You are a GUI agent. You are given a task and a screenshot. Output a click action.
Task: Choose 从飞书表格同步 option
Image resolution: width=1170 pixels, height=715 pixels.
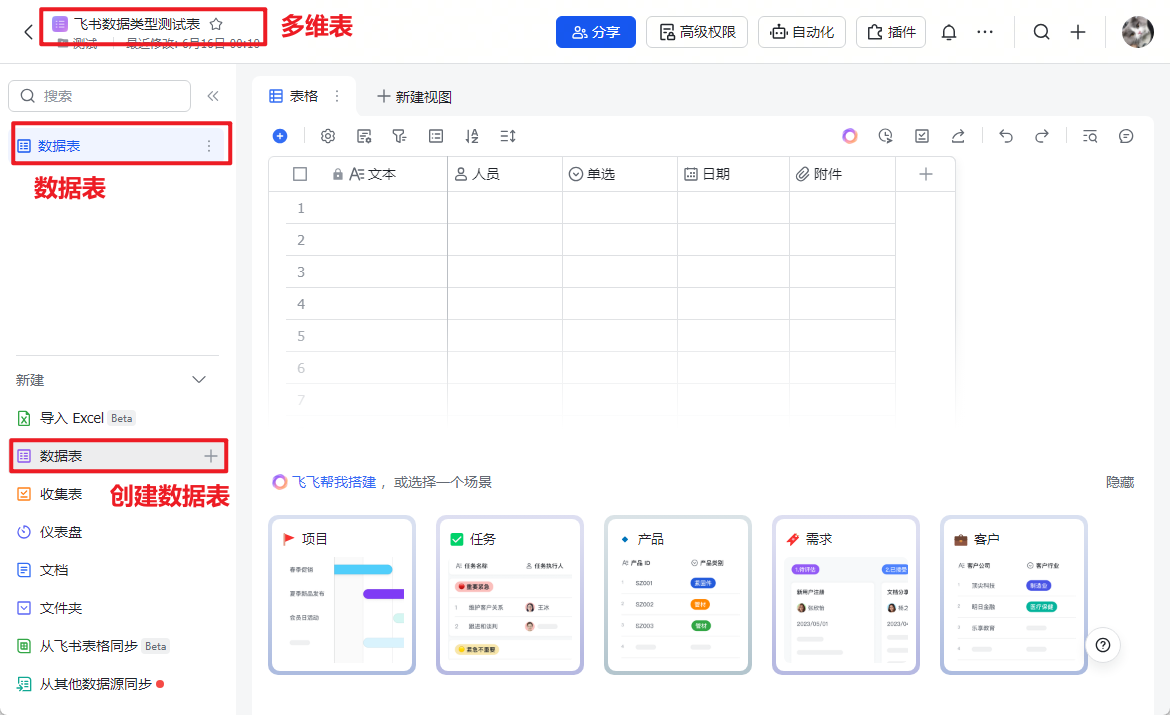[93, 646]
